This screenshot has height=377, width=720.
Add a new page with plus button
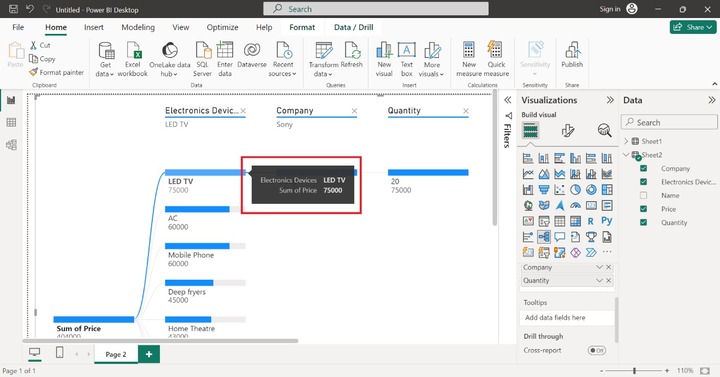click(149, 354)
